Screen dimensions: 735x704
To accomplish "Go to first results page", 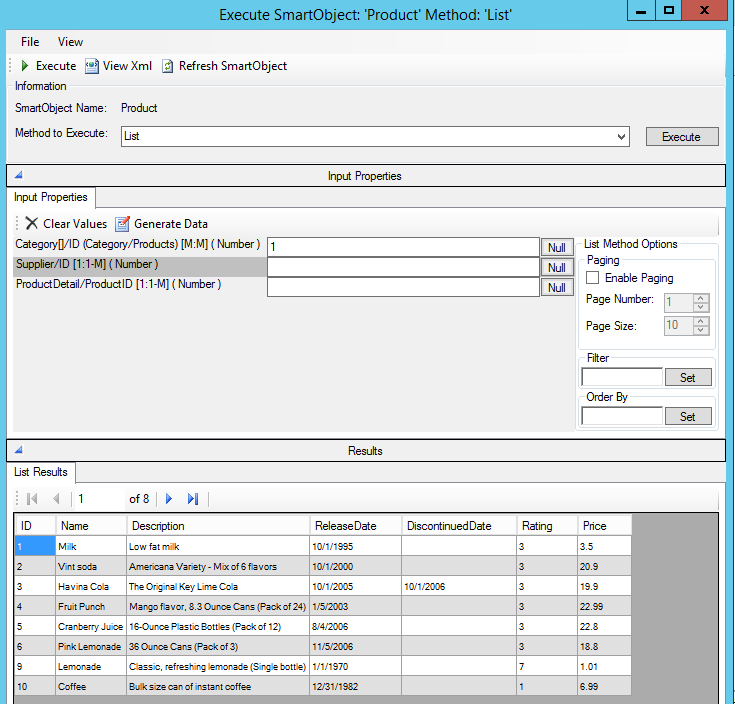I will pos(32,498).
